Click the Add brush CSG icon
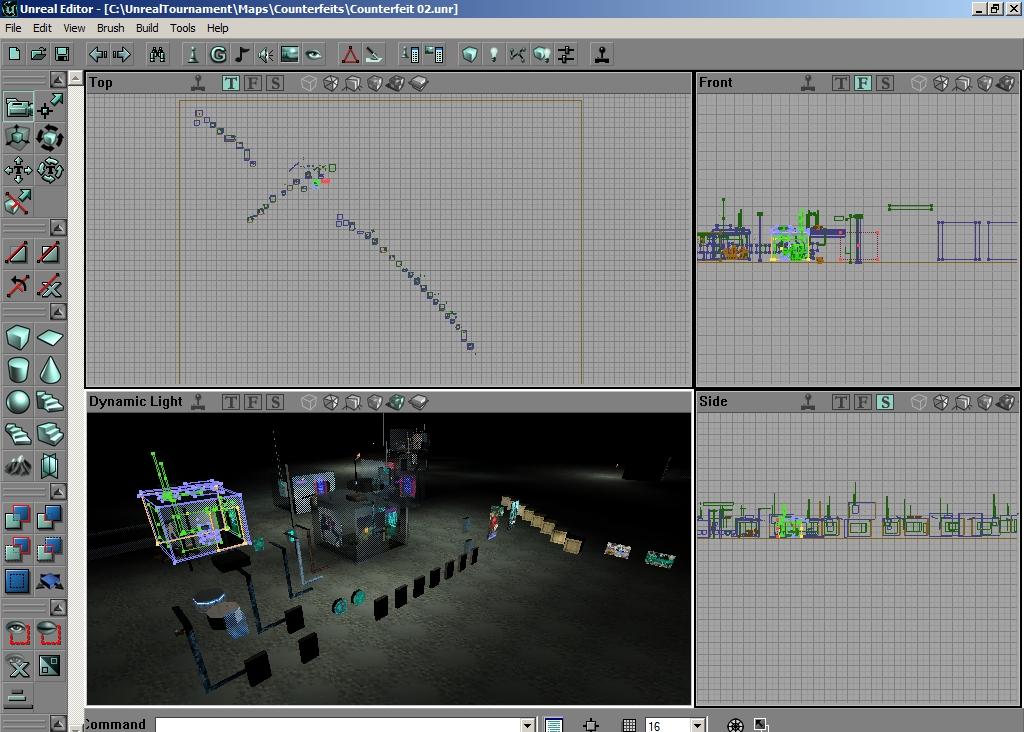 [18, 517]
